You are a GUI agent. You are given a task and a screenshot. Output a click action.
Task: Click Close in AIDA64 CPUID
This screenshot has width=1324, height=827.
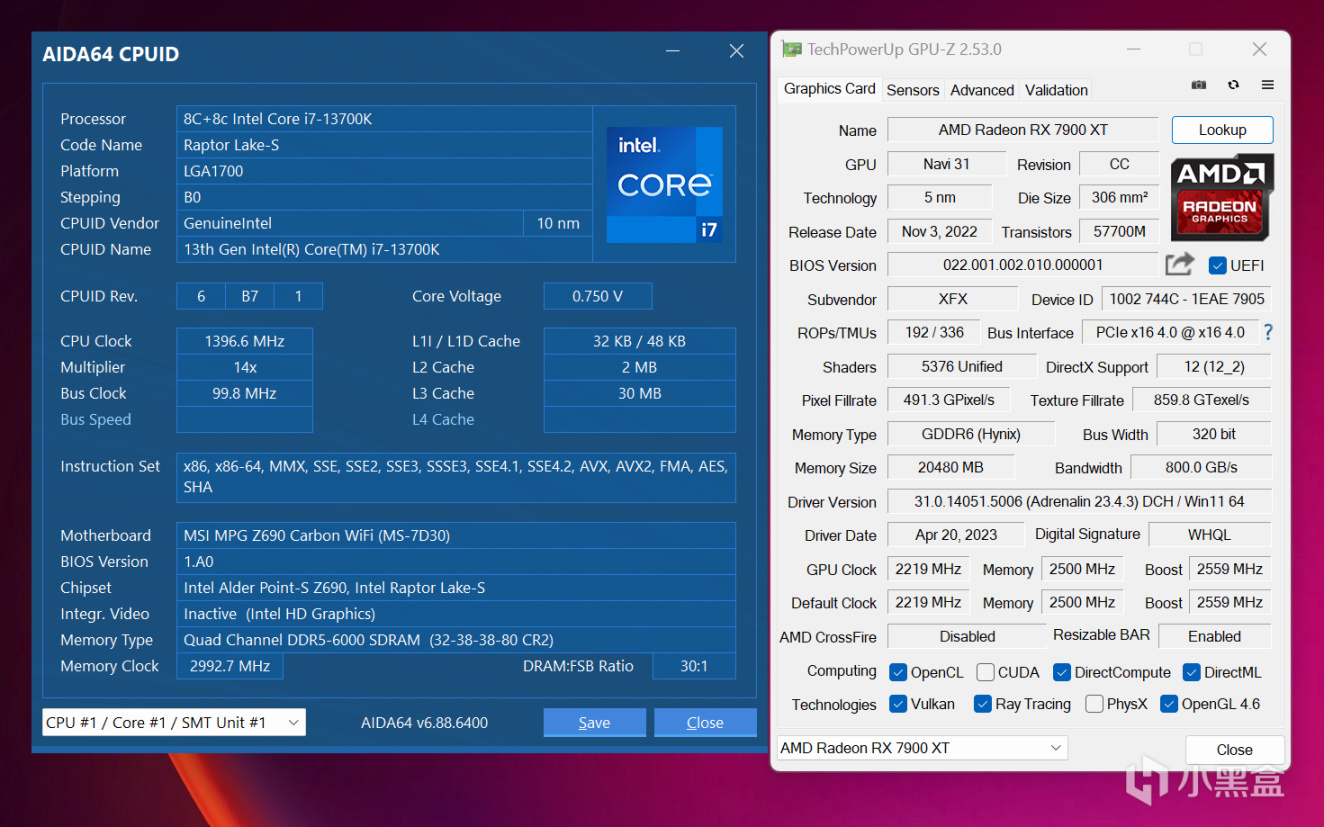[x=705, y=722]
